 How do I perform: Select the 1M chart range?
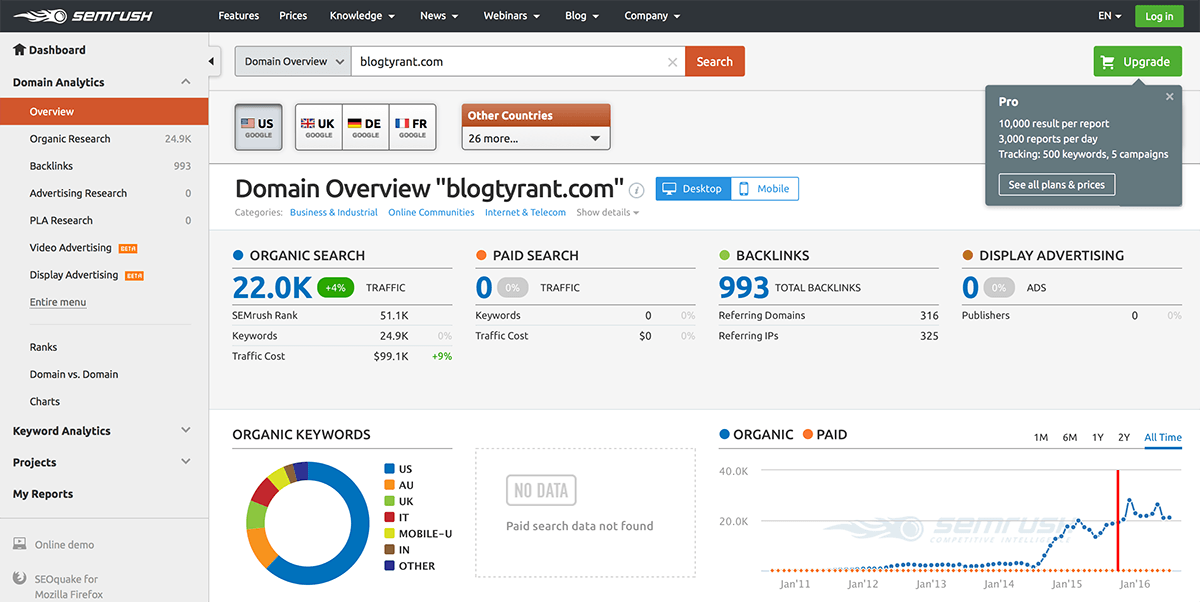pos(1041,438)
